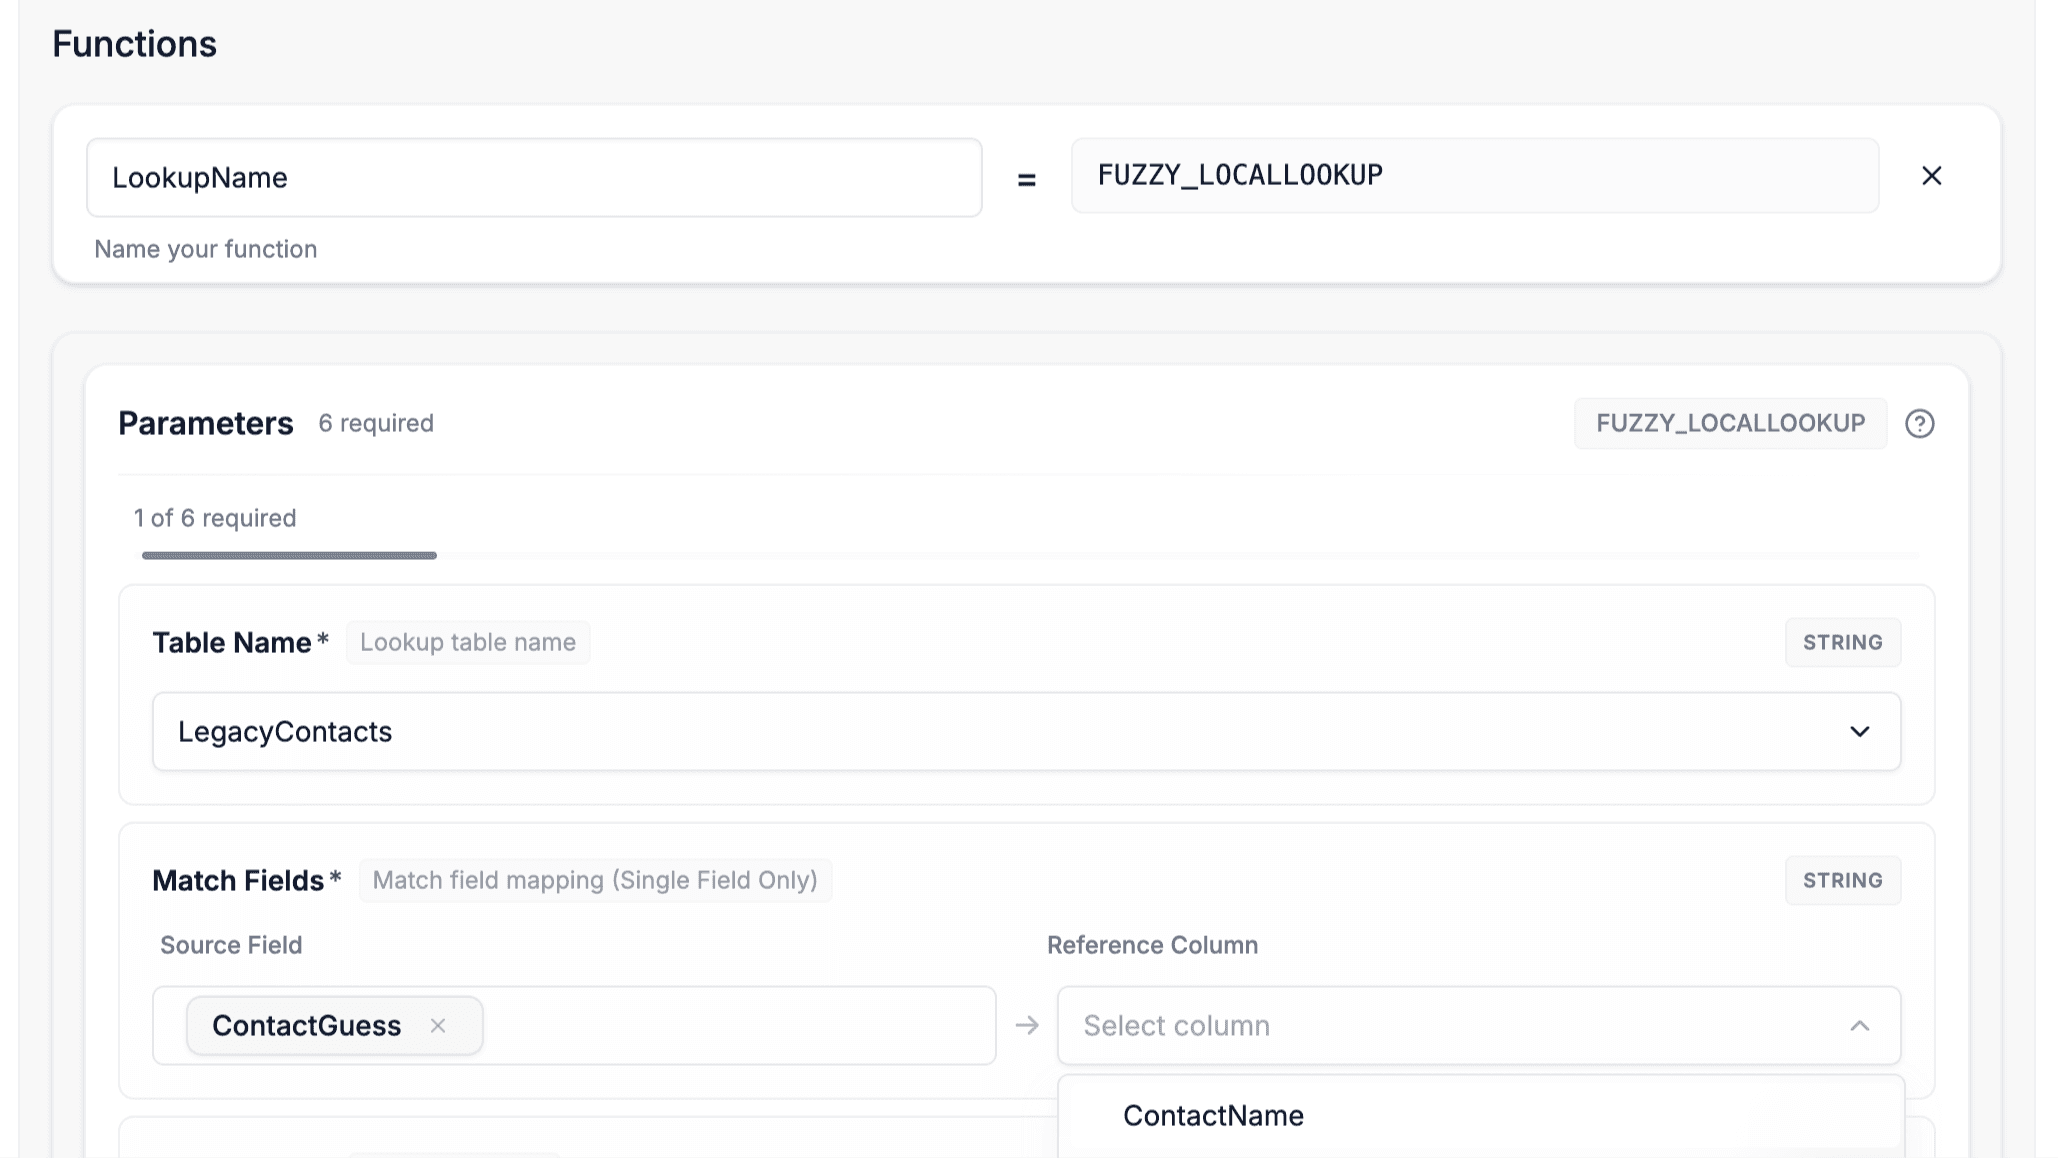Click the Functions heading

134,44
